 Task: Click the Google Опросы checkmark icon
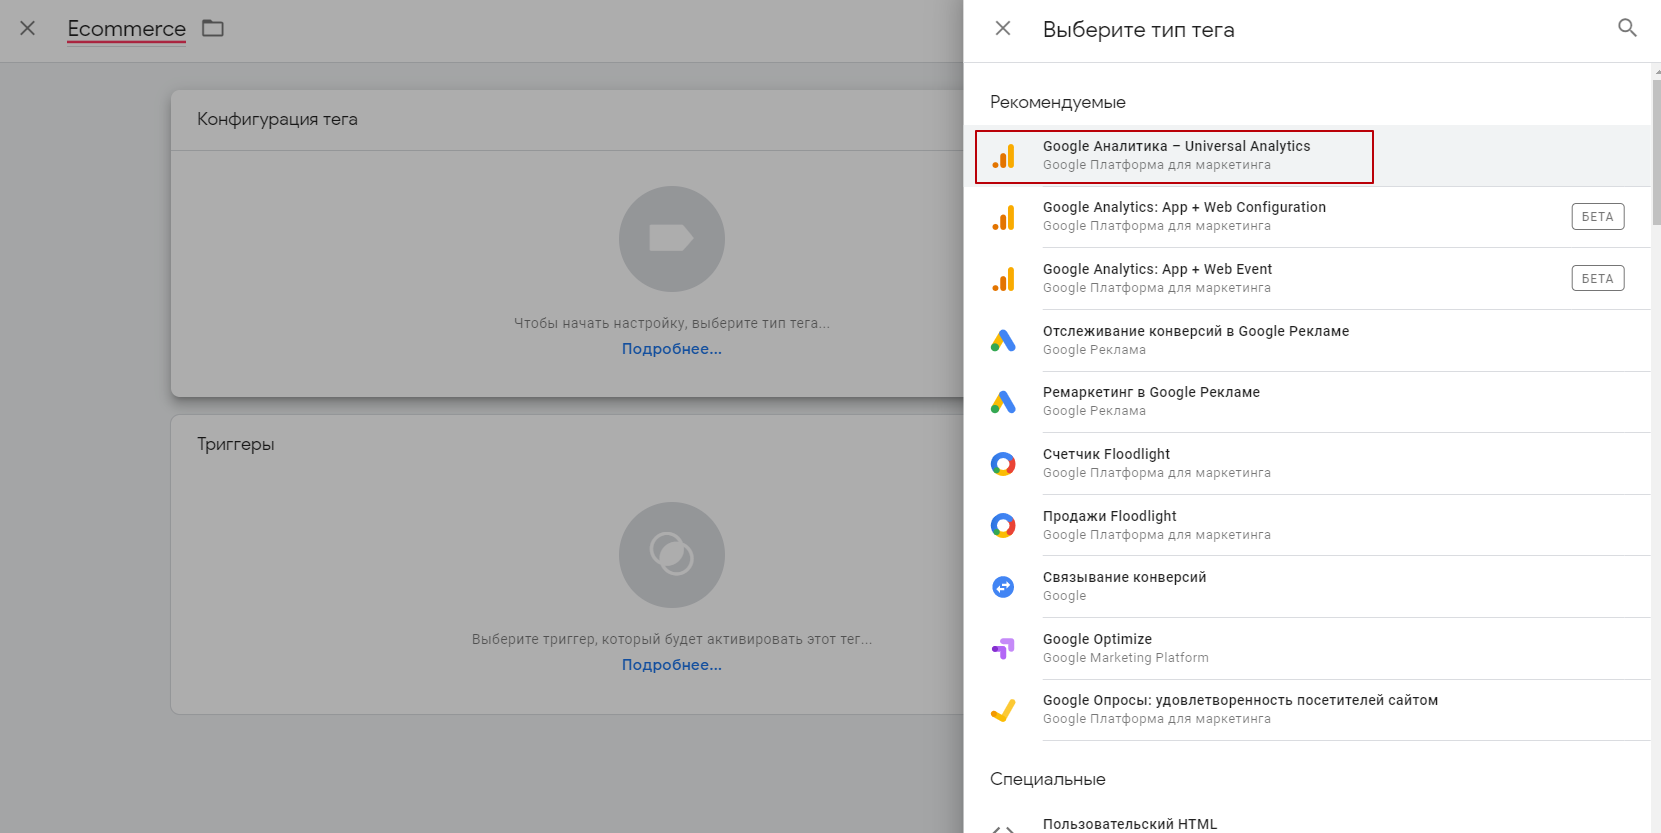click(x=1003, y=710)
